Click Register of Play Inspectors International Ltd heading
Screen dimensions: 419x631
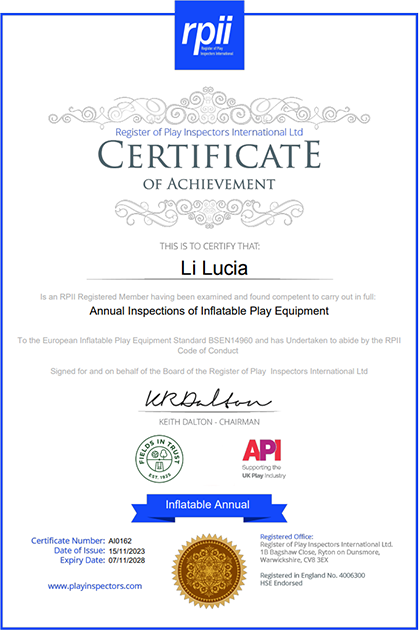(x=209, y=132)
